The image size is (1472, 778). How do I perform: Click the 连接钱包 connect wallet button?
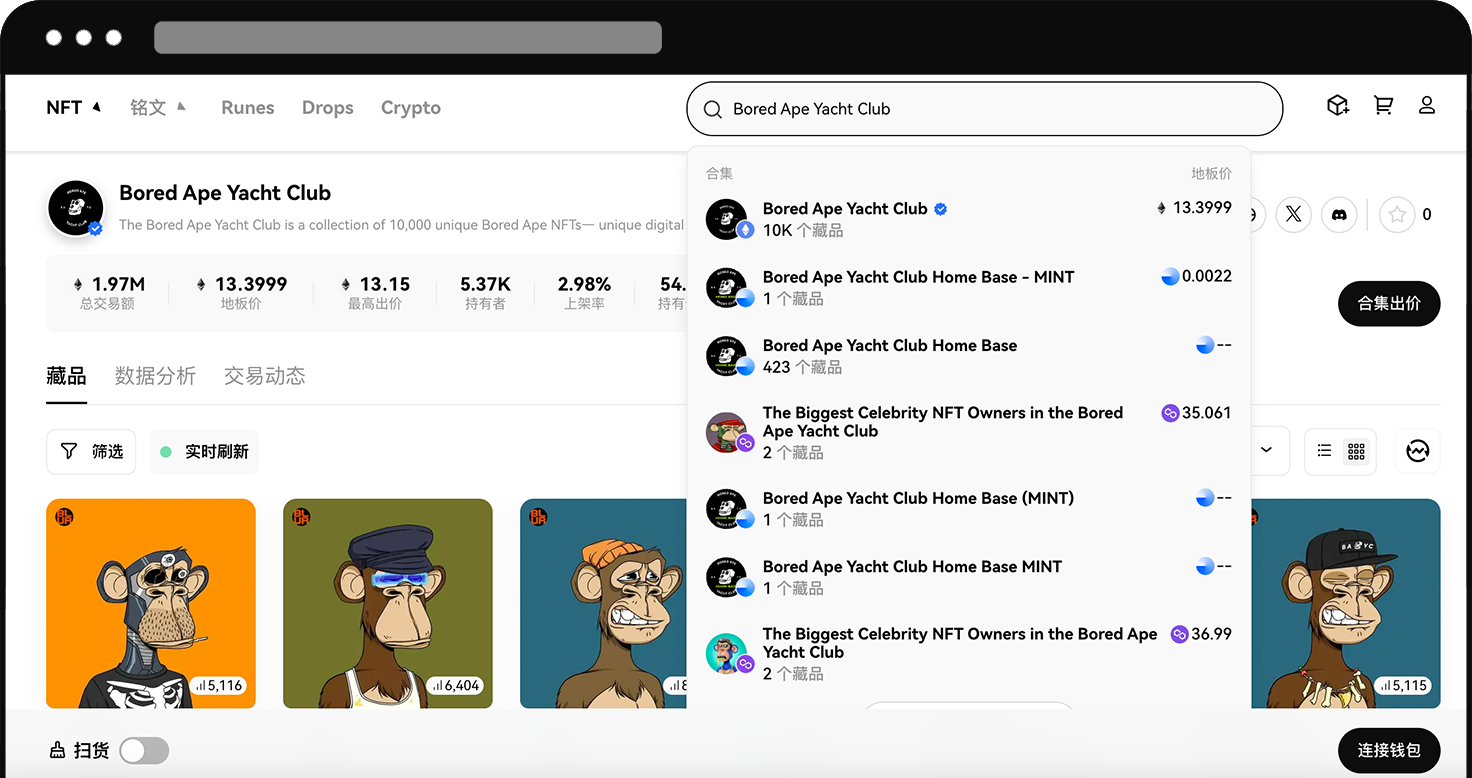click(x=1389, y=750)
